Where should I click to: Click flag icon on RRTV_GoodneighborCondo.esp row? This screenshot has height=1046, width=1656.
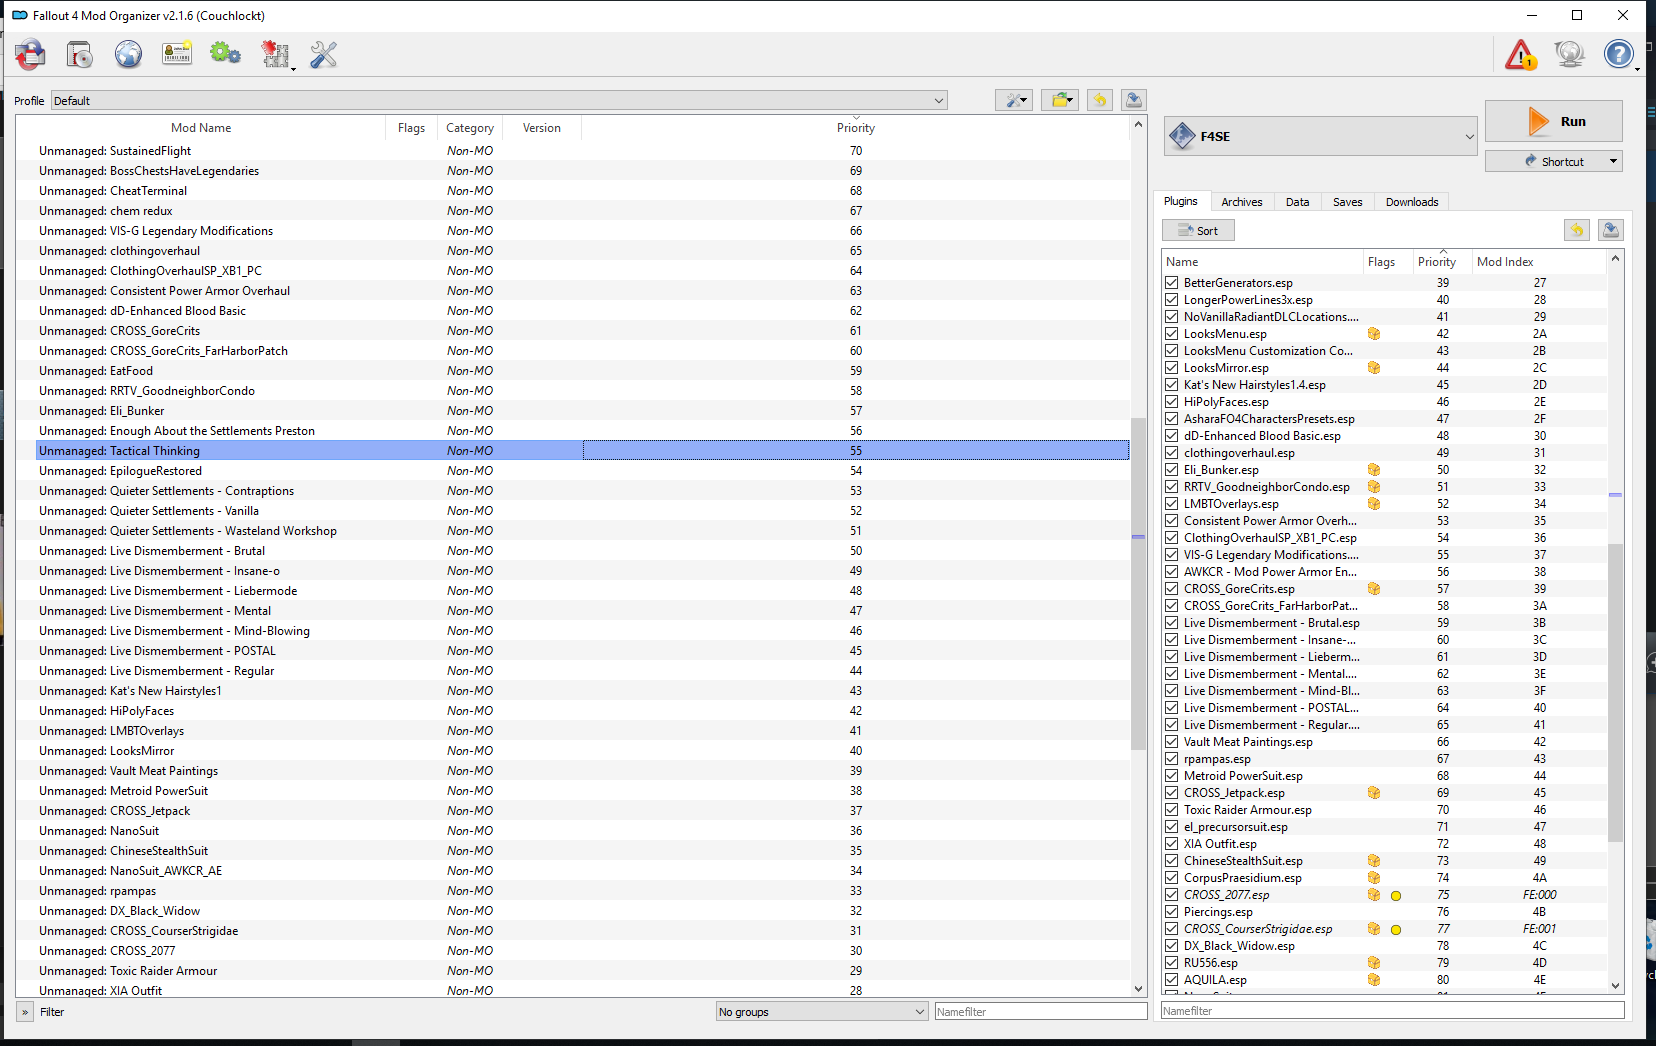point(1374,487)
